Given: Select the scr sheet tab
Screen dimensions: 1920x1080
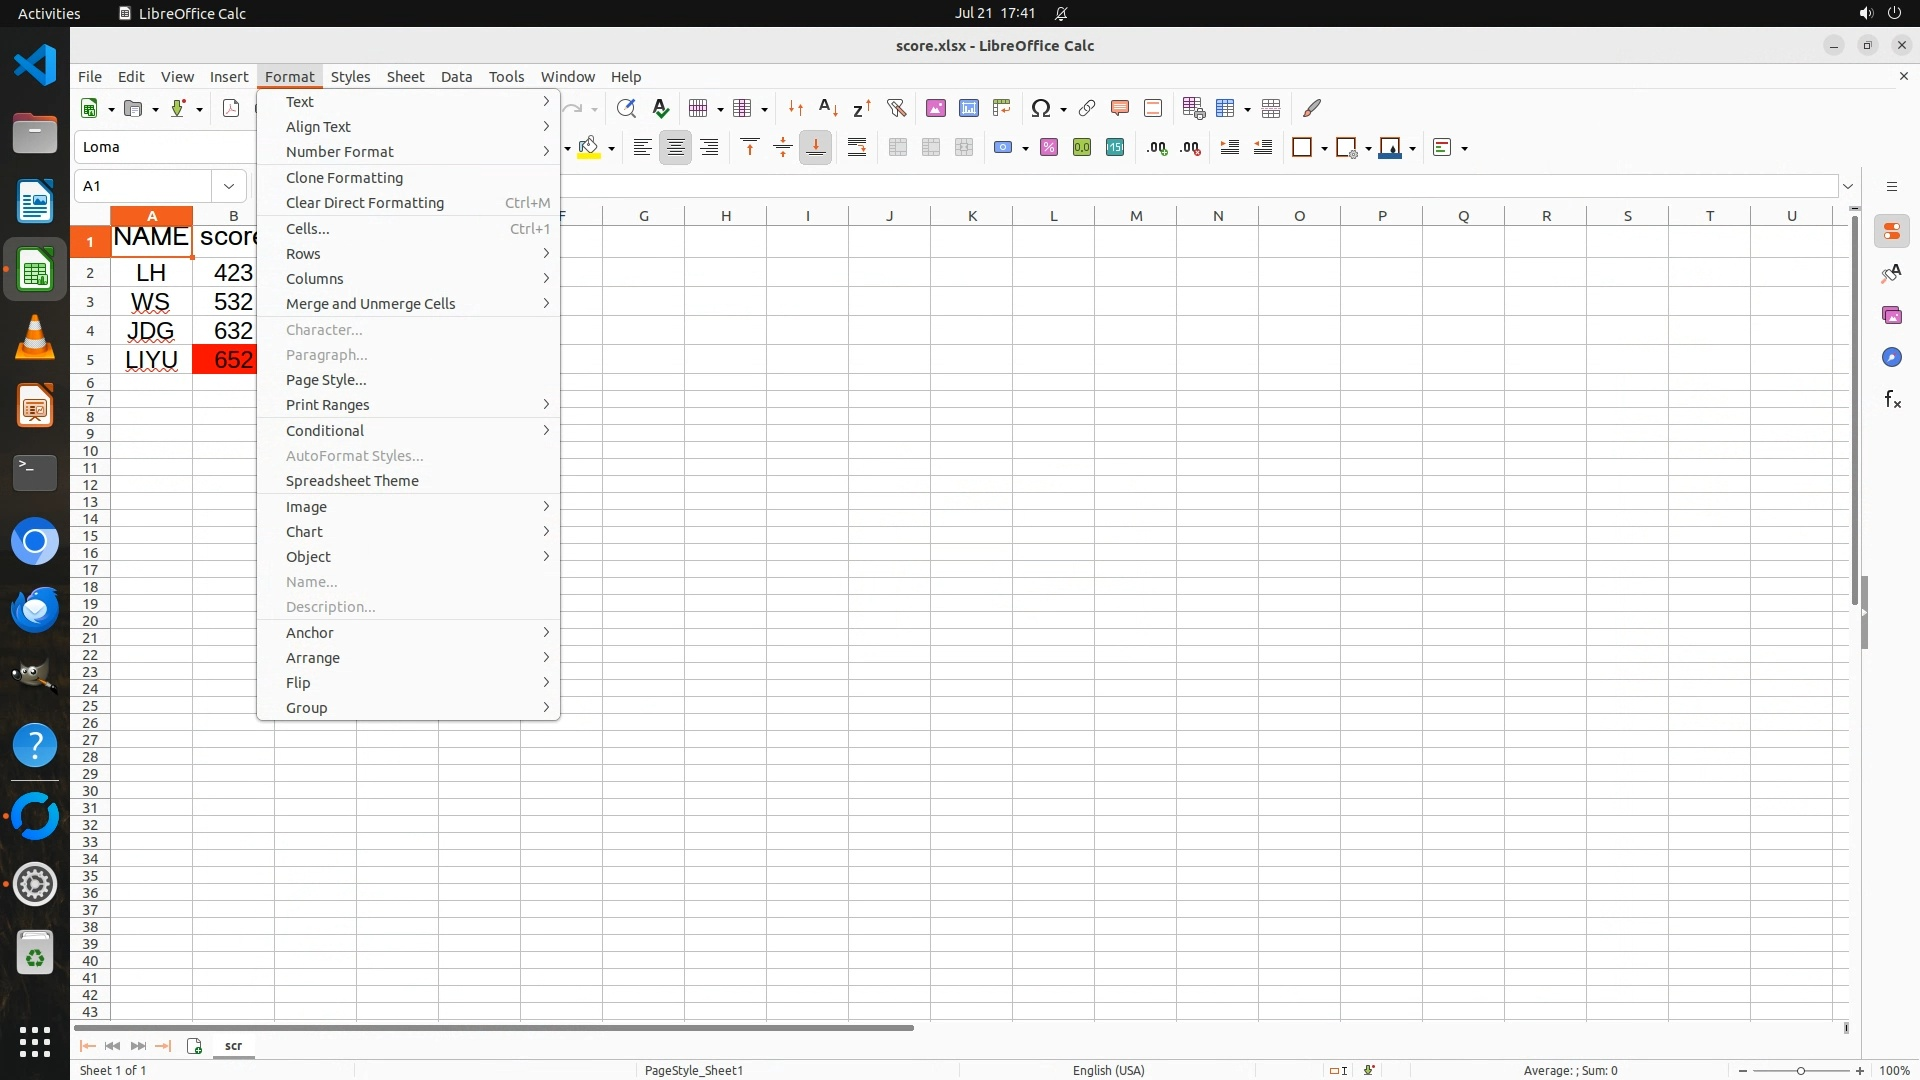Looking at the screenshot, I should point(233,1045).
